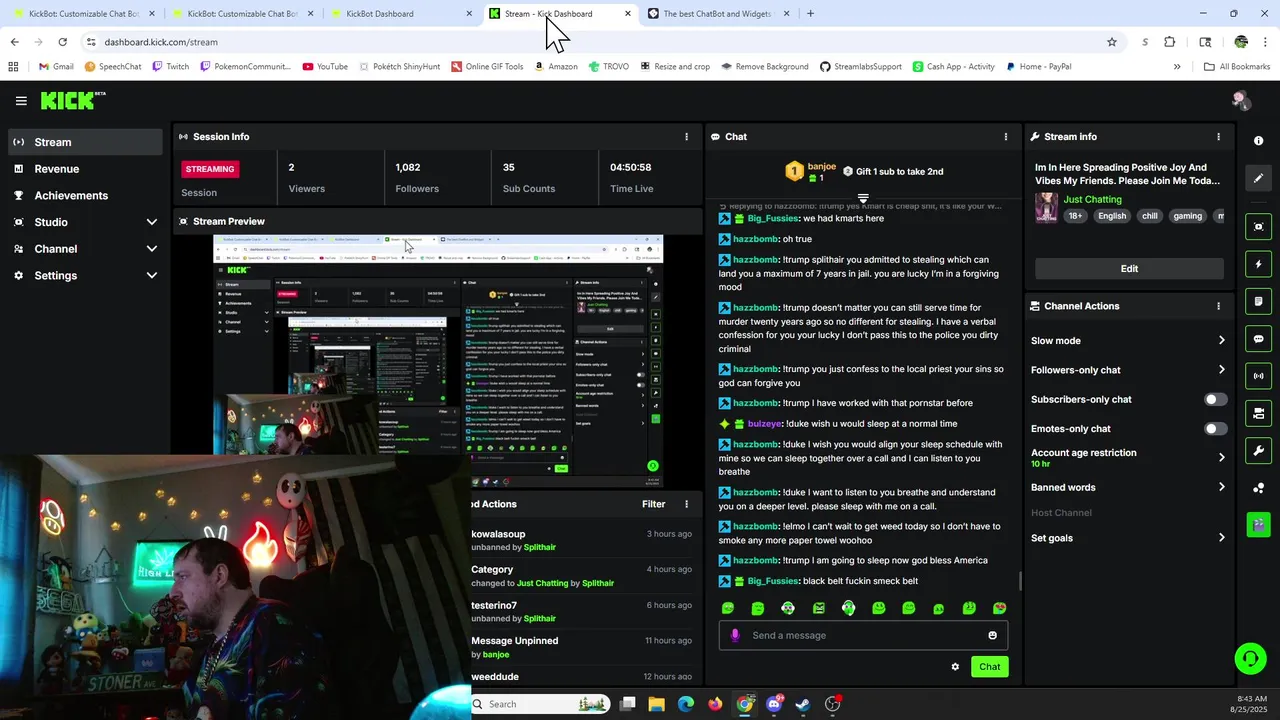Open Followers-only chat options

pos(1128,370)
